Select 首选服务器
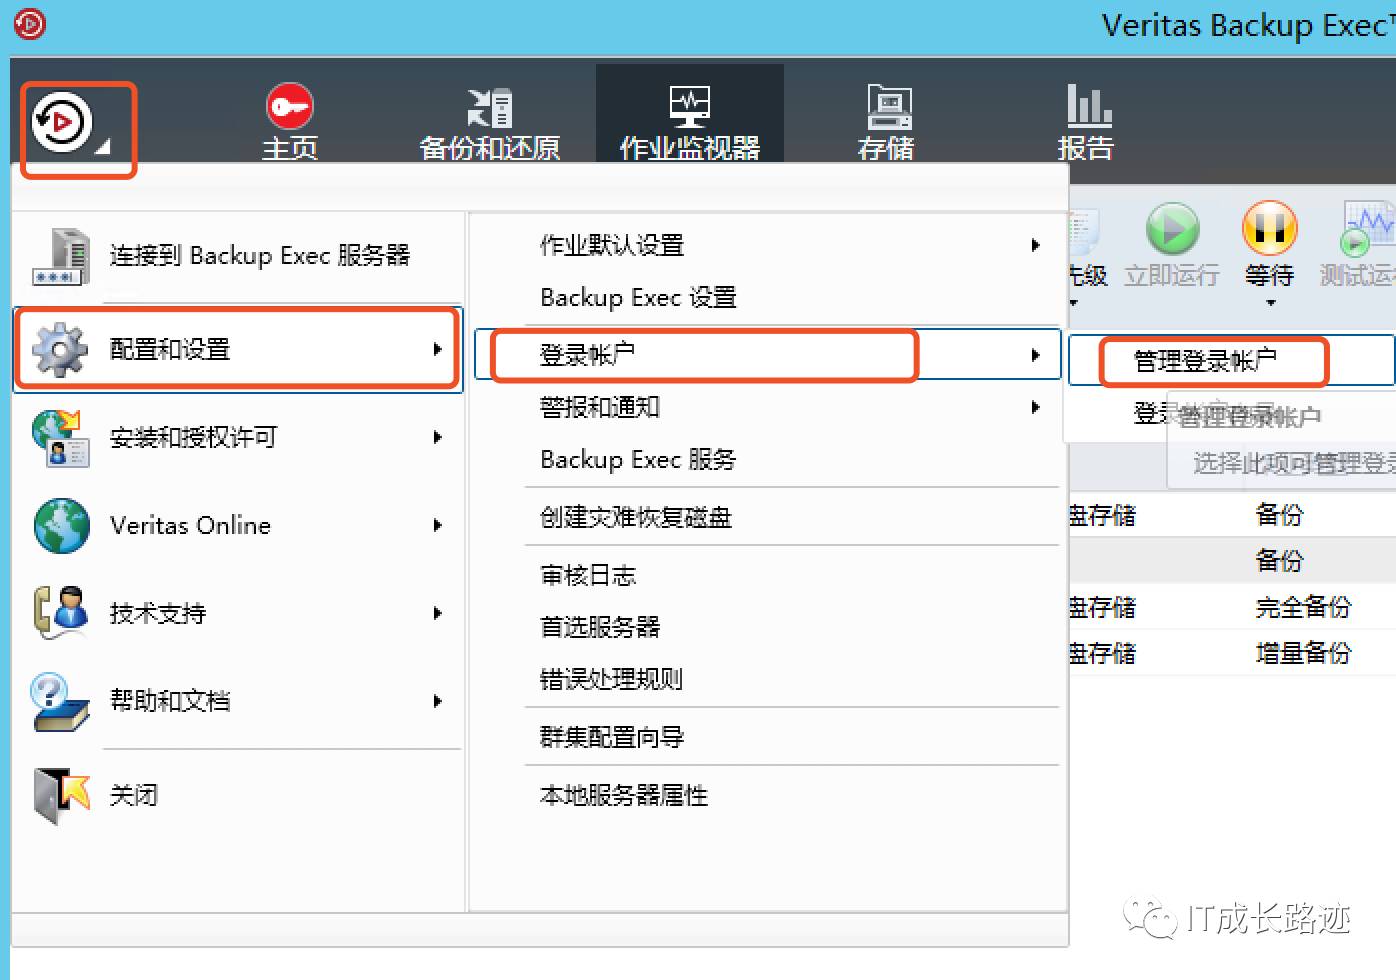The width and height of the screenshot is (1396, 980). pos(767,627)
